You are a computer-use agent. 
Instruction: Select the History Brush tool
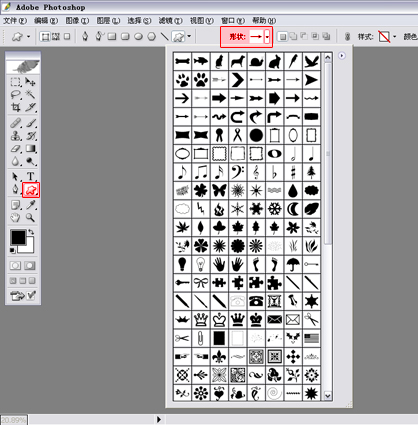[x=30, y=136]
